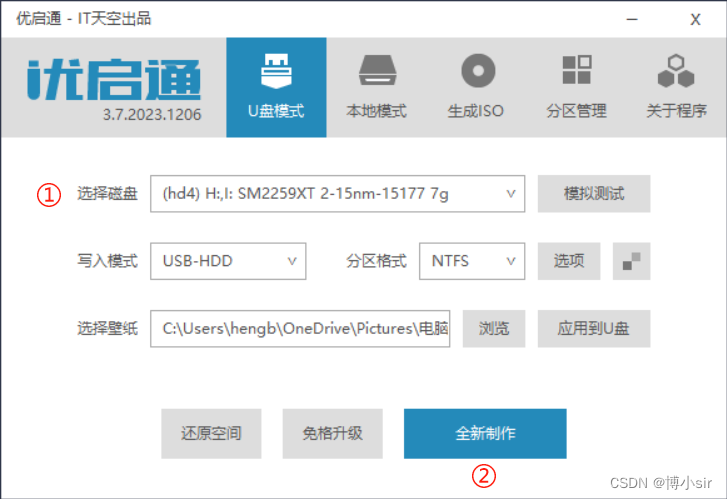Image resolution: width=727 pixels, height=499 pixels.
Task: Minimize the 优启通 window
Action: [x=632, y=19]
